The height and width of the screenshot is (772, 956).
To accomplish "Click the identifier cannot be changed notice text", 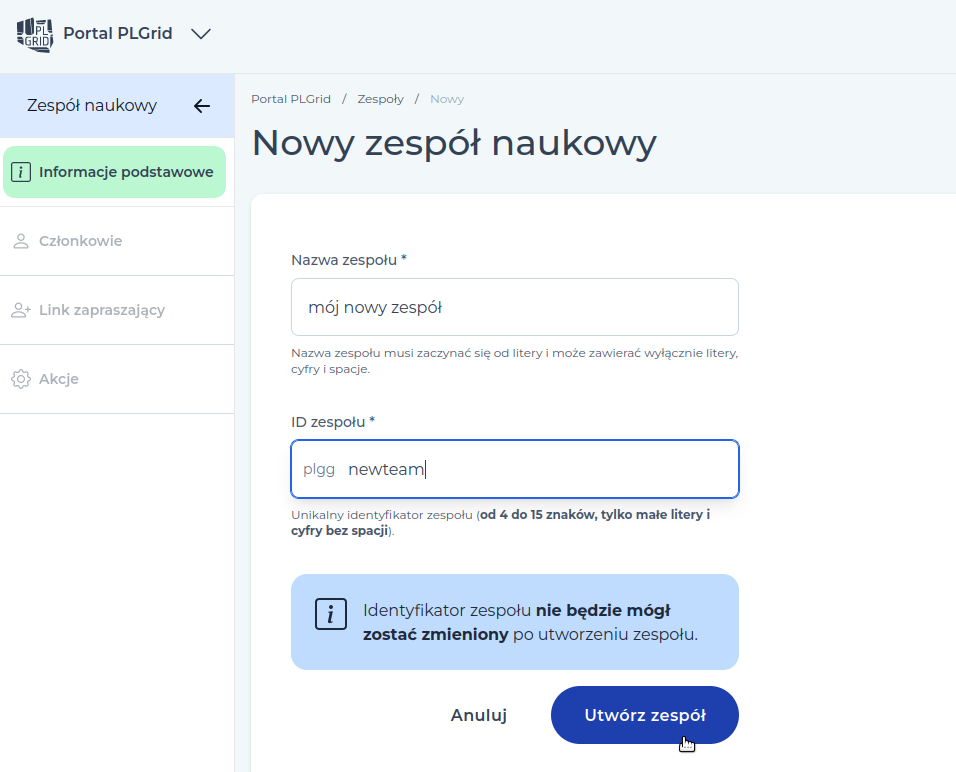I will tap(530, 622).
